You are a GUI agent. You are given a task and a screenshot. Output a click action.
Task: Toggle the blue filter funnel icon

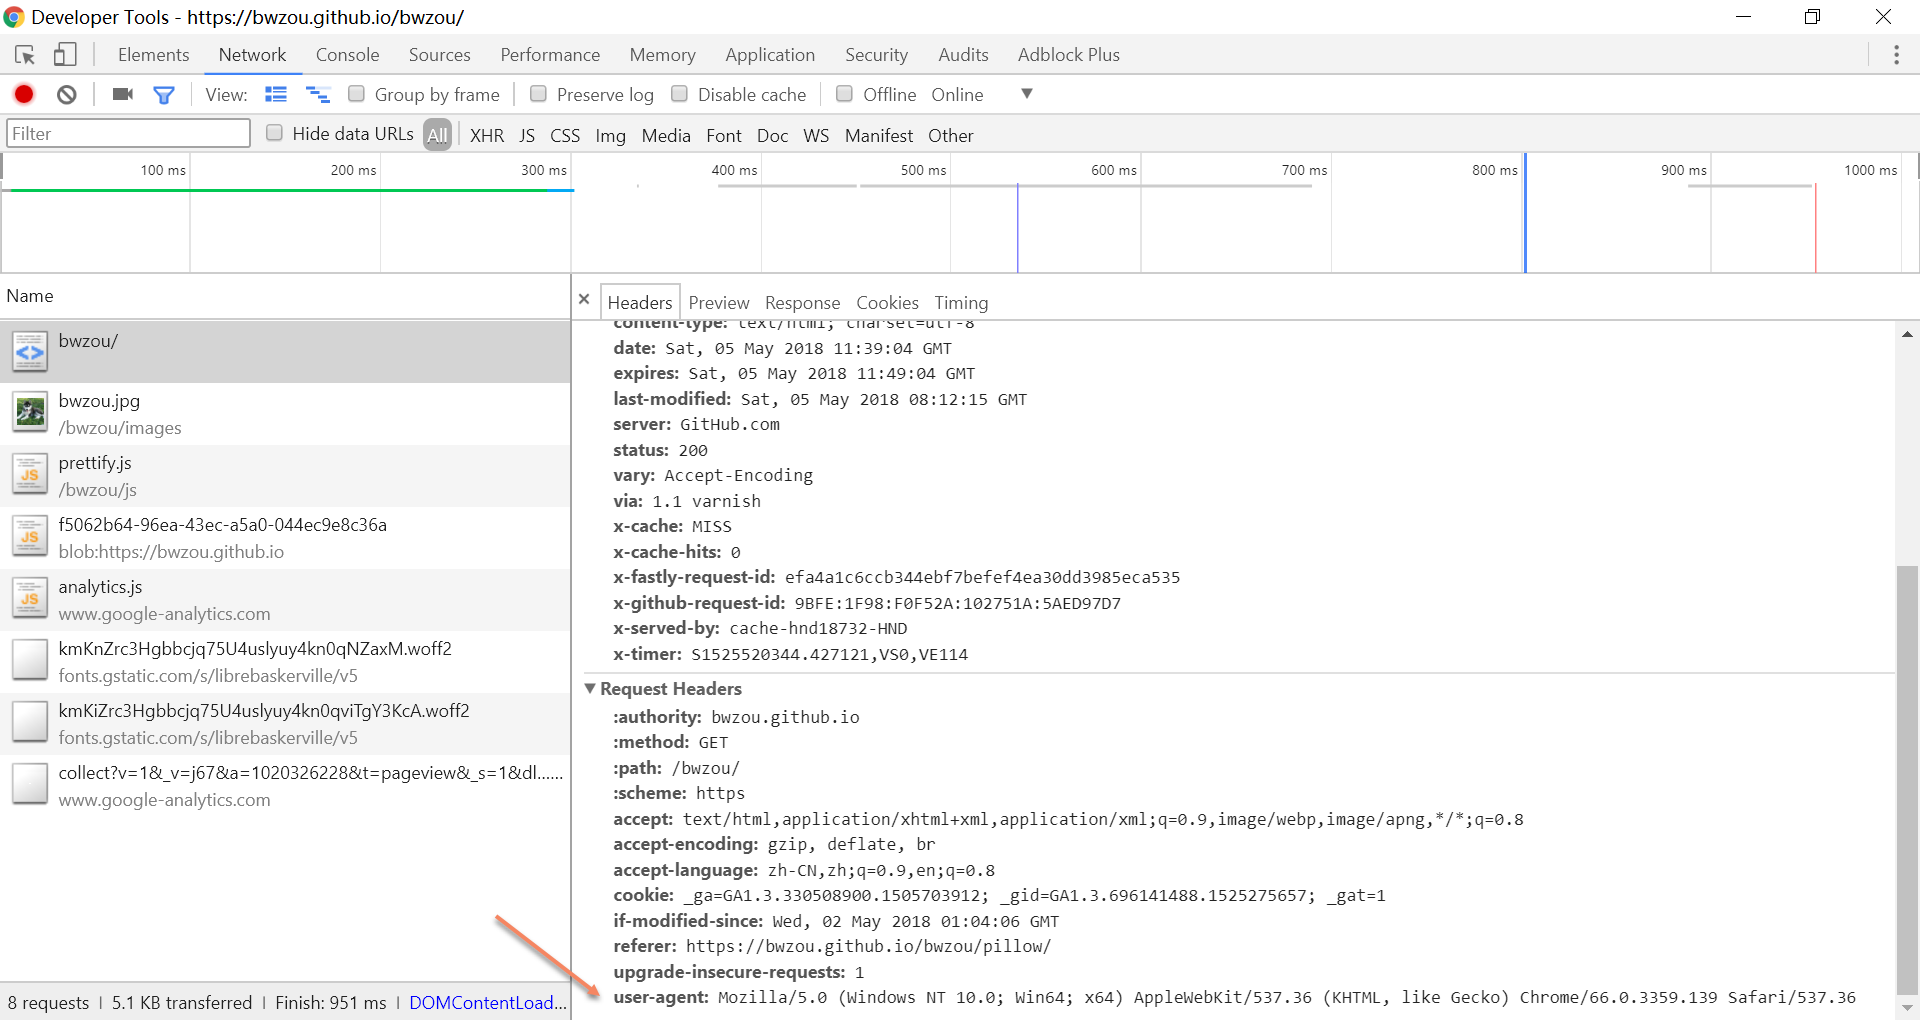click(x=164, y=94)
